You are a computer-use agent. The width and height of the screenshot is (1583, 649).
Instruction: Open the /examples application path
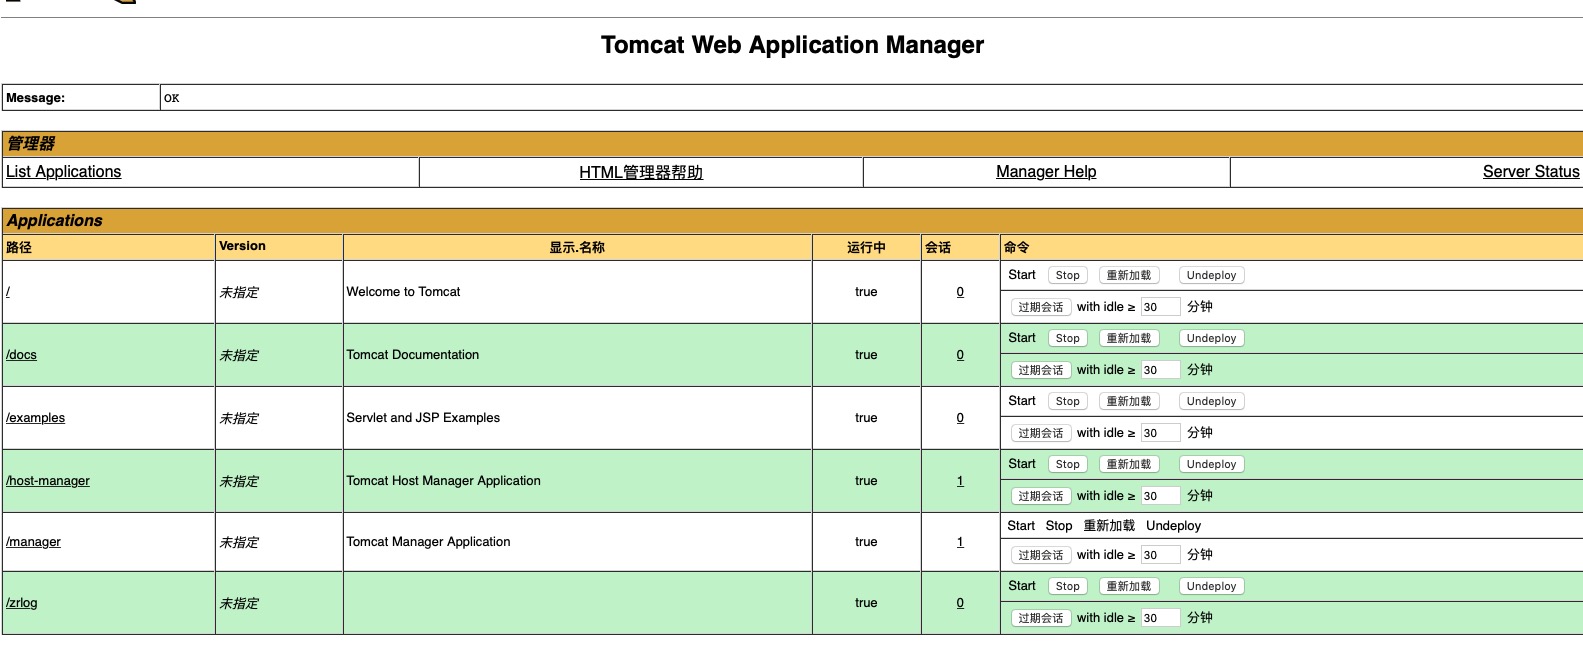35,418
